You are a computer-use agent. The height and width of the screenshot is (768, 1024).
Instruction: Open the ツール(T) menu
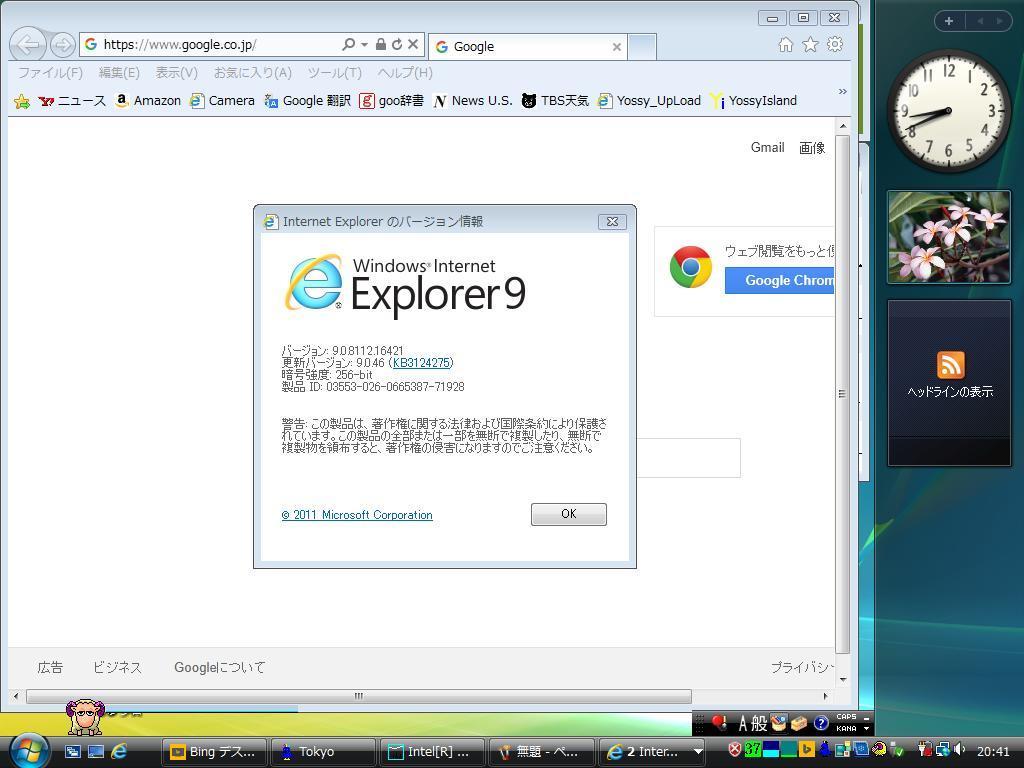[334, 72]
